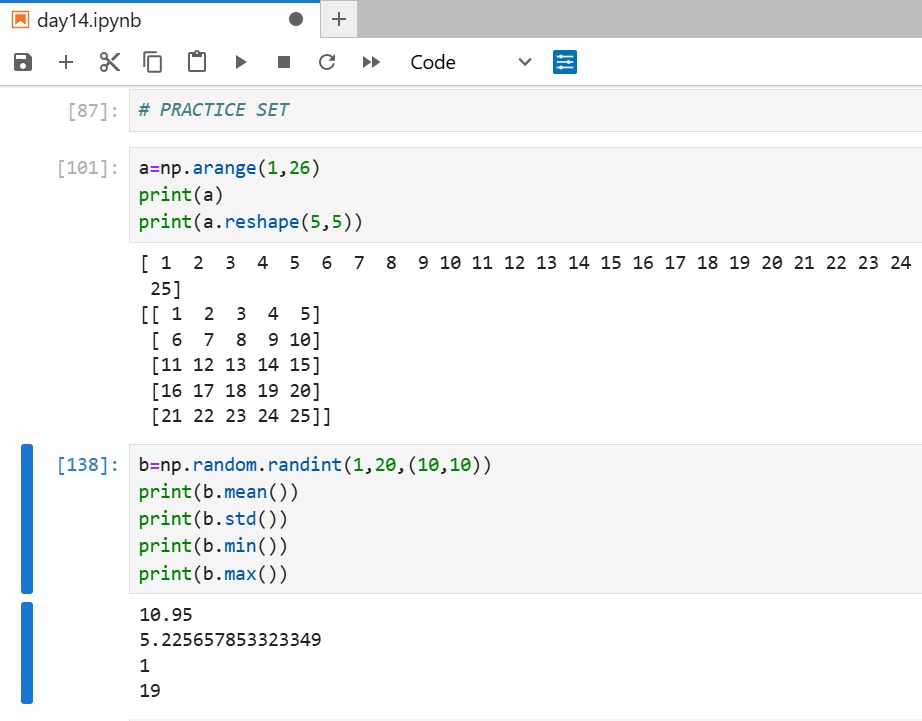The image size is (922, 721).
Task: Copy the selected cell
Action: [152, 61]
